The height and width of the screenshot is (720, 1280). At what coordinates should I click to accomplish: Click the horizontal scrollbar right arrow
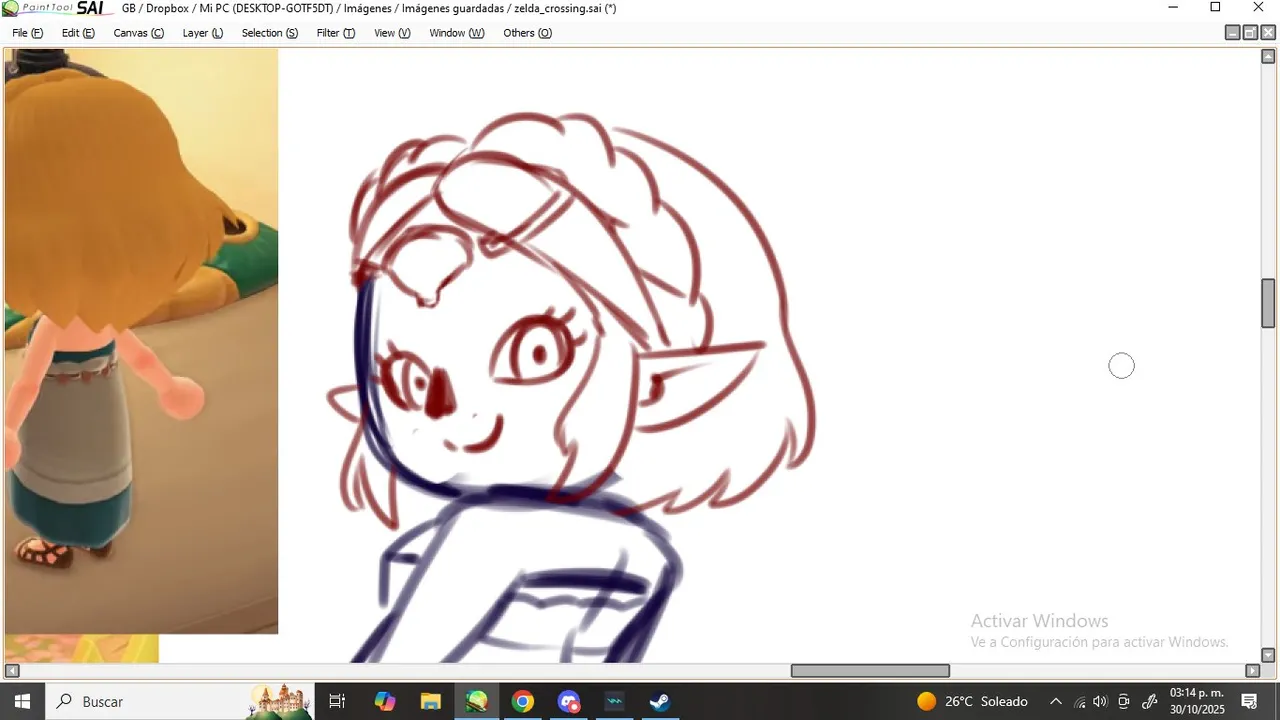pos(1252,671)
